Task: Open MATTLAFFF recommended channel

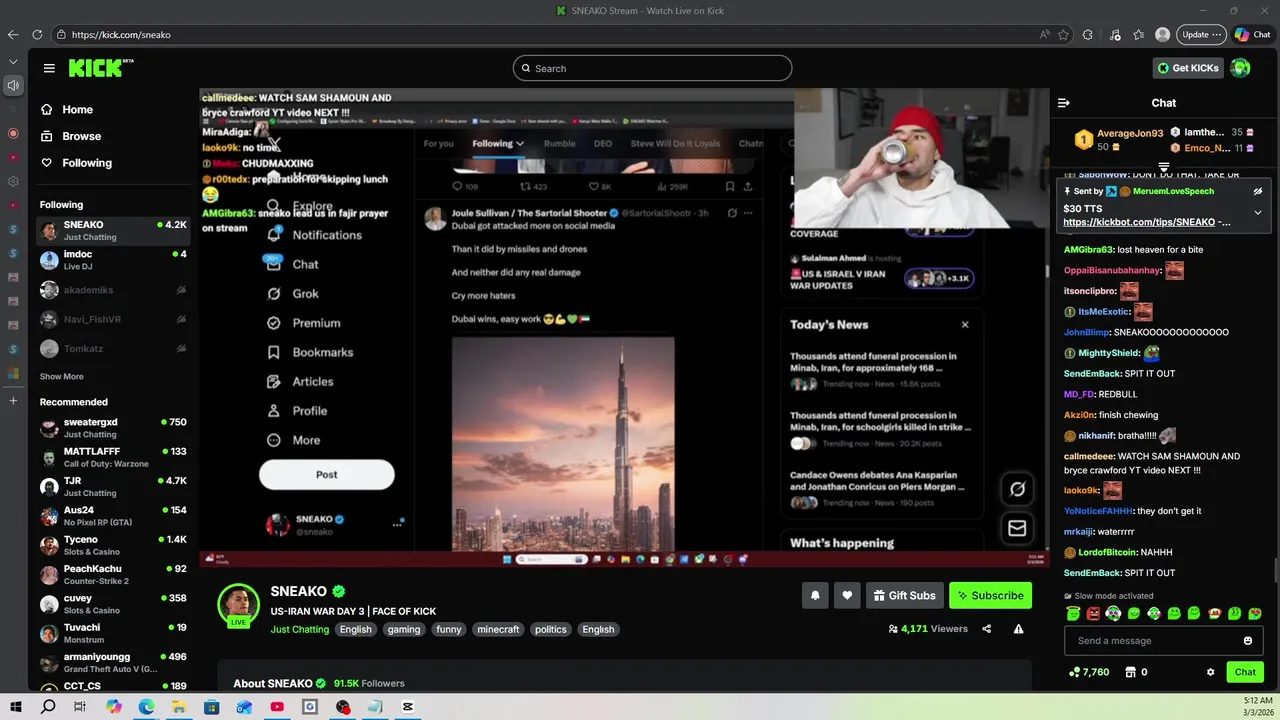Action: pyautogui.click(x=112, y=457)
